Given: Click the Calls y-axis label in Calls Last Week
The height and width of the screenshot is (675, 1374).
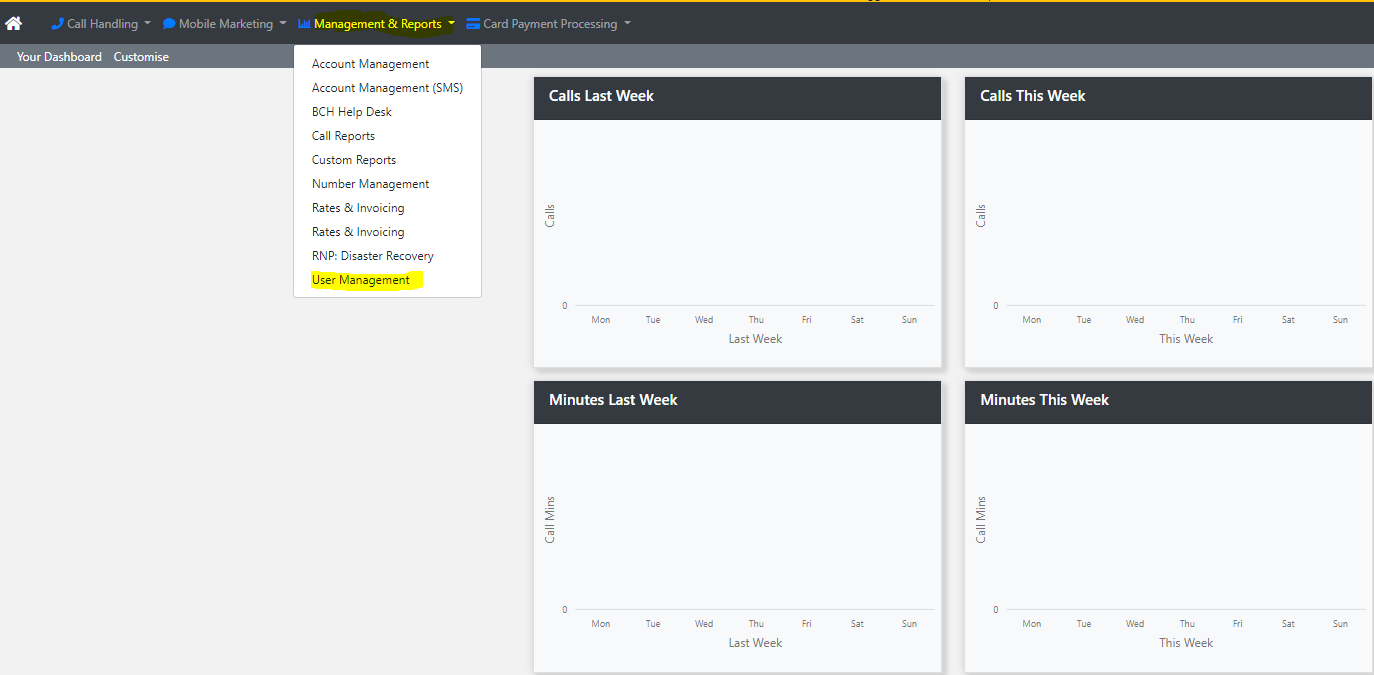Looking at the screenshot, I should tap(550, 216).
